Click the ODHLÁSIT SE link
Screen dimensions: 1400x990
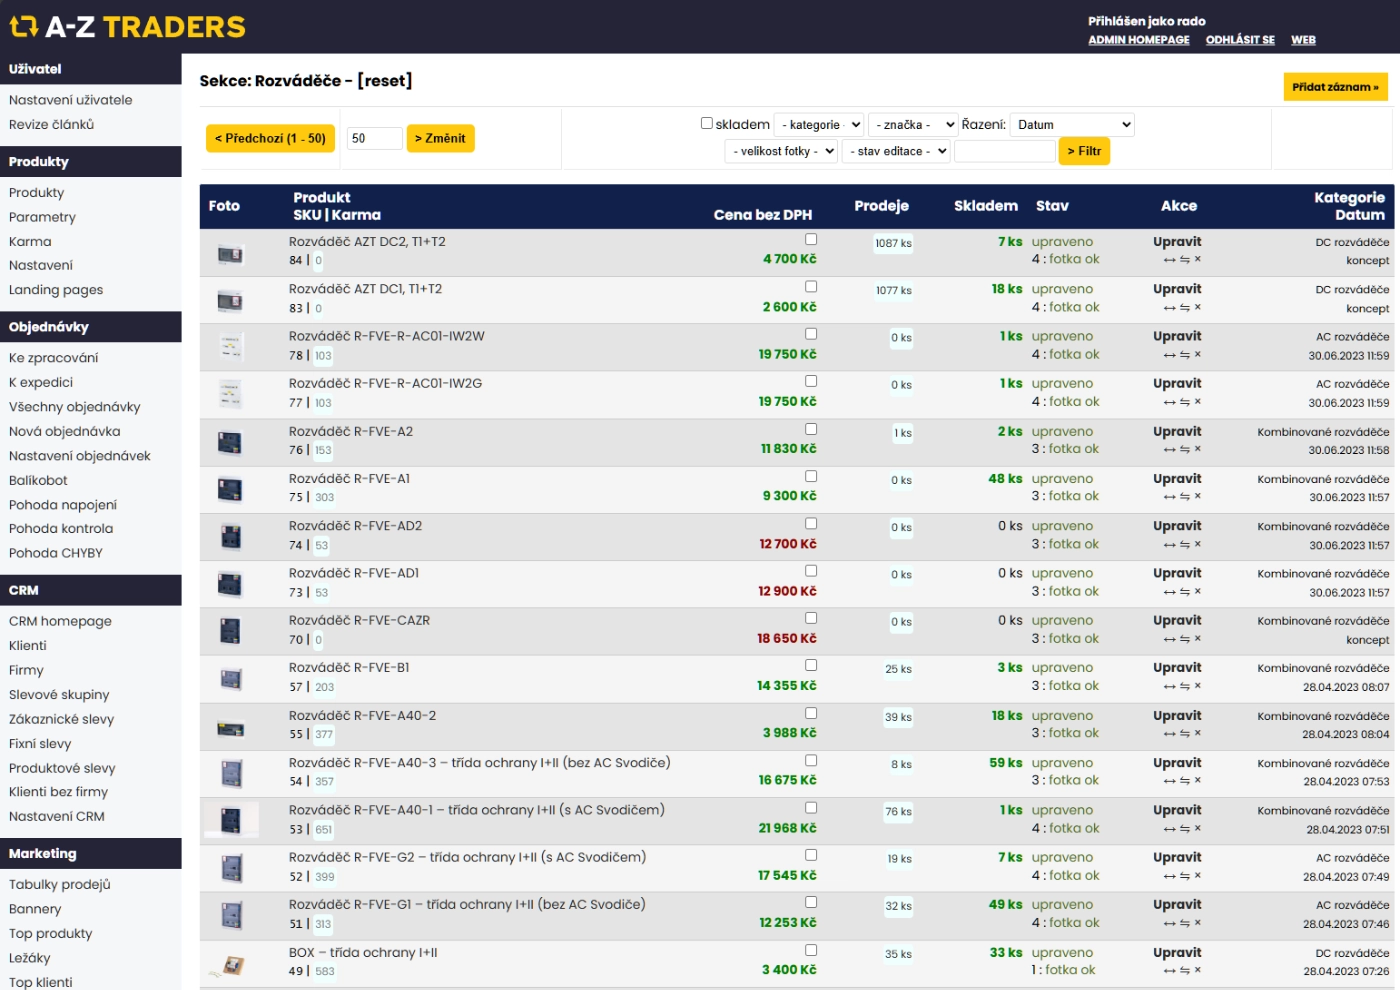click(x=1240, y=40)
